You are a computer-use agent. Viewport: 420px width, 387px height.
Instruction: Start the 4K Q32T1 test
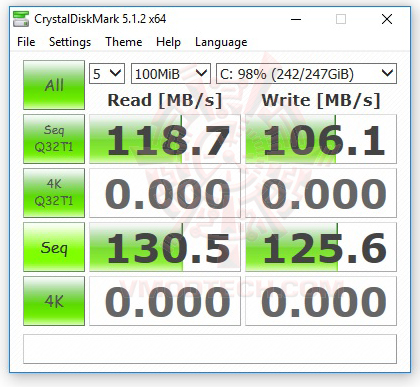(54, 193)
